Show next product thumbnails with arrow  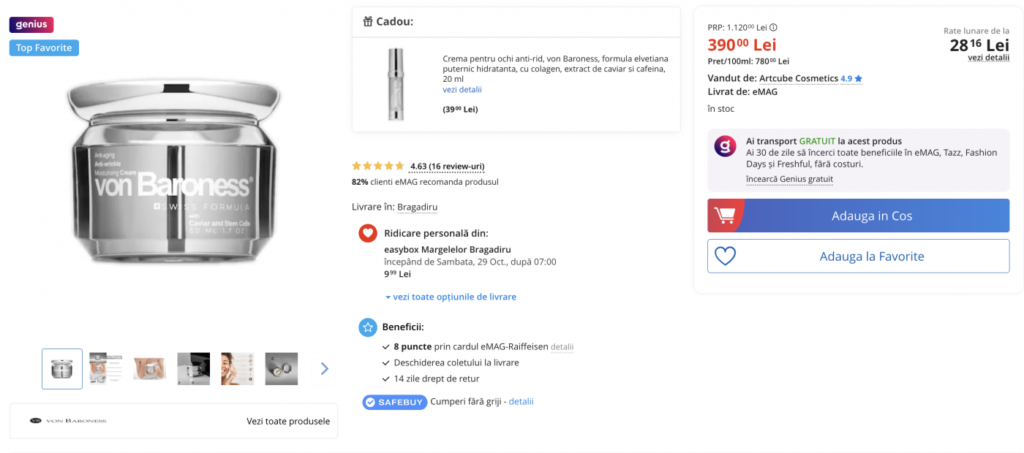[x=324, y=369]
